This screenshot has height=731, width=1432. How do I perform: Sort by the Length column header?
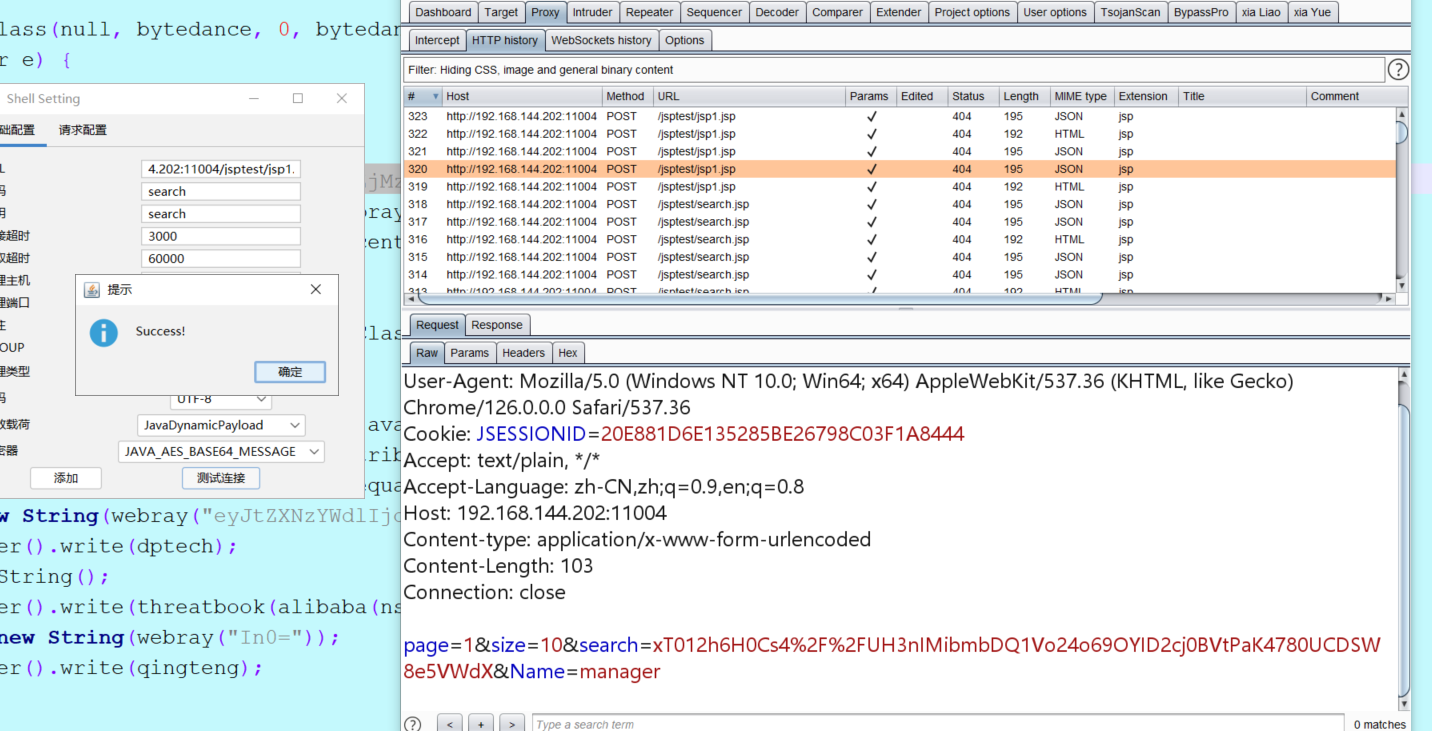1023,97
